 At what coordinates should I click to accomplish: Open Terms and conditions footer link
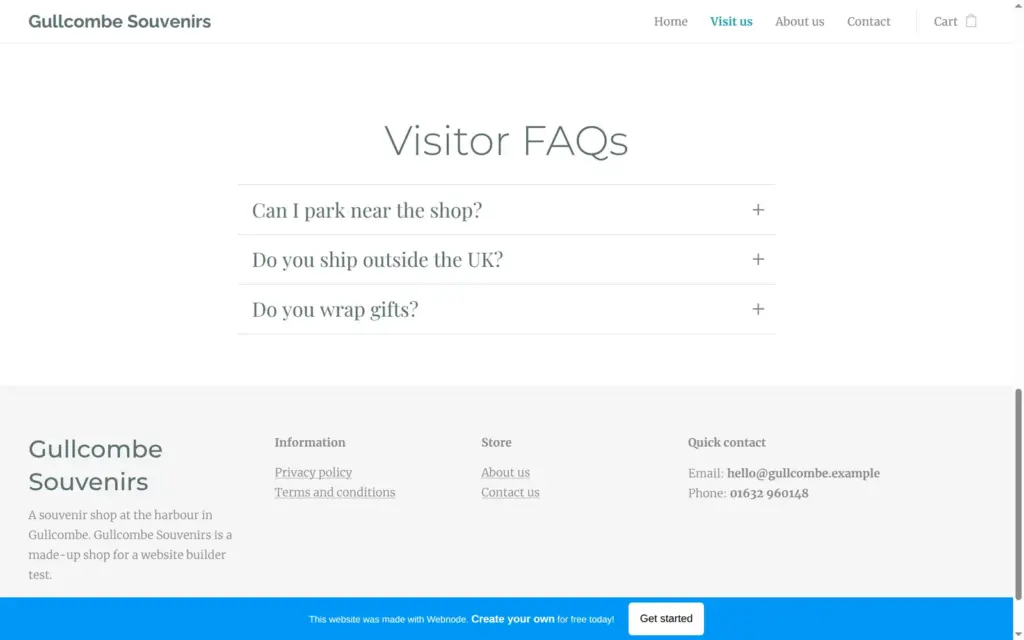coord(334,492)
